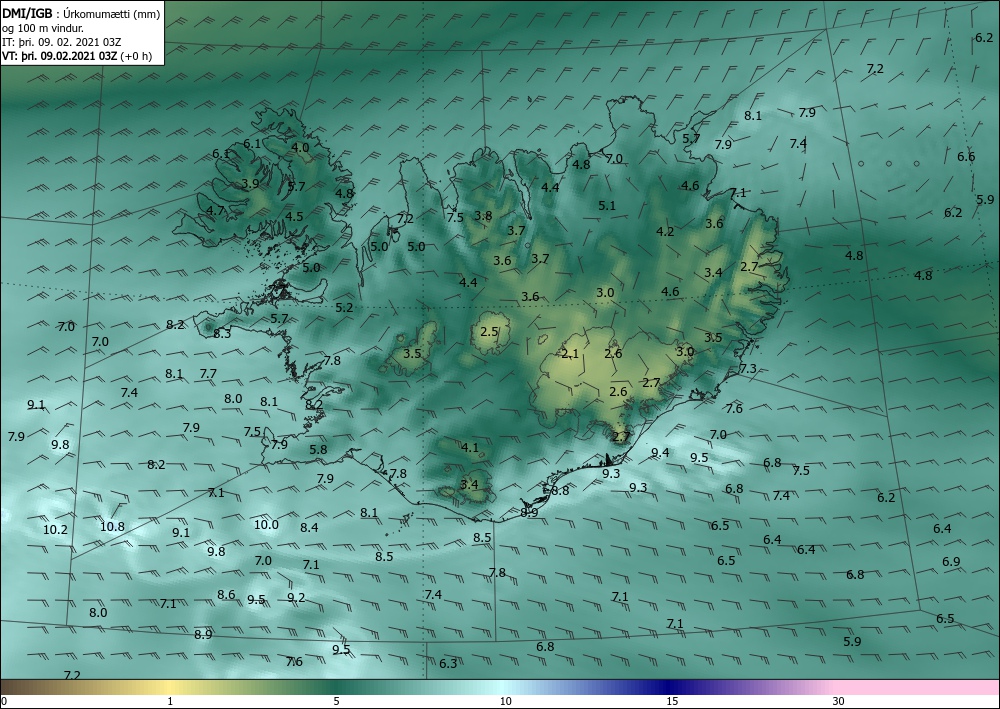Click the 4.1 value in south Iceland

[x=470, y=448]
